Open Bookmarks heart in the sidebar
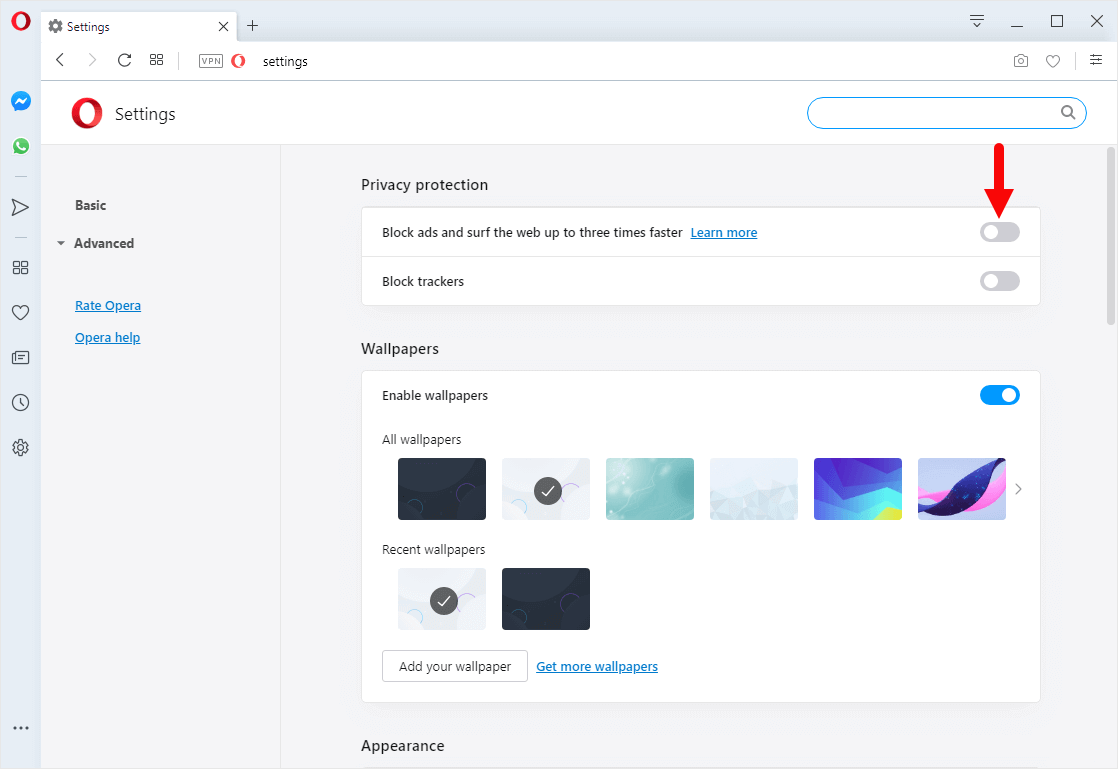Screen dimensions: 1118x769 (21, 312)
